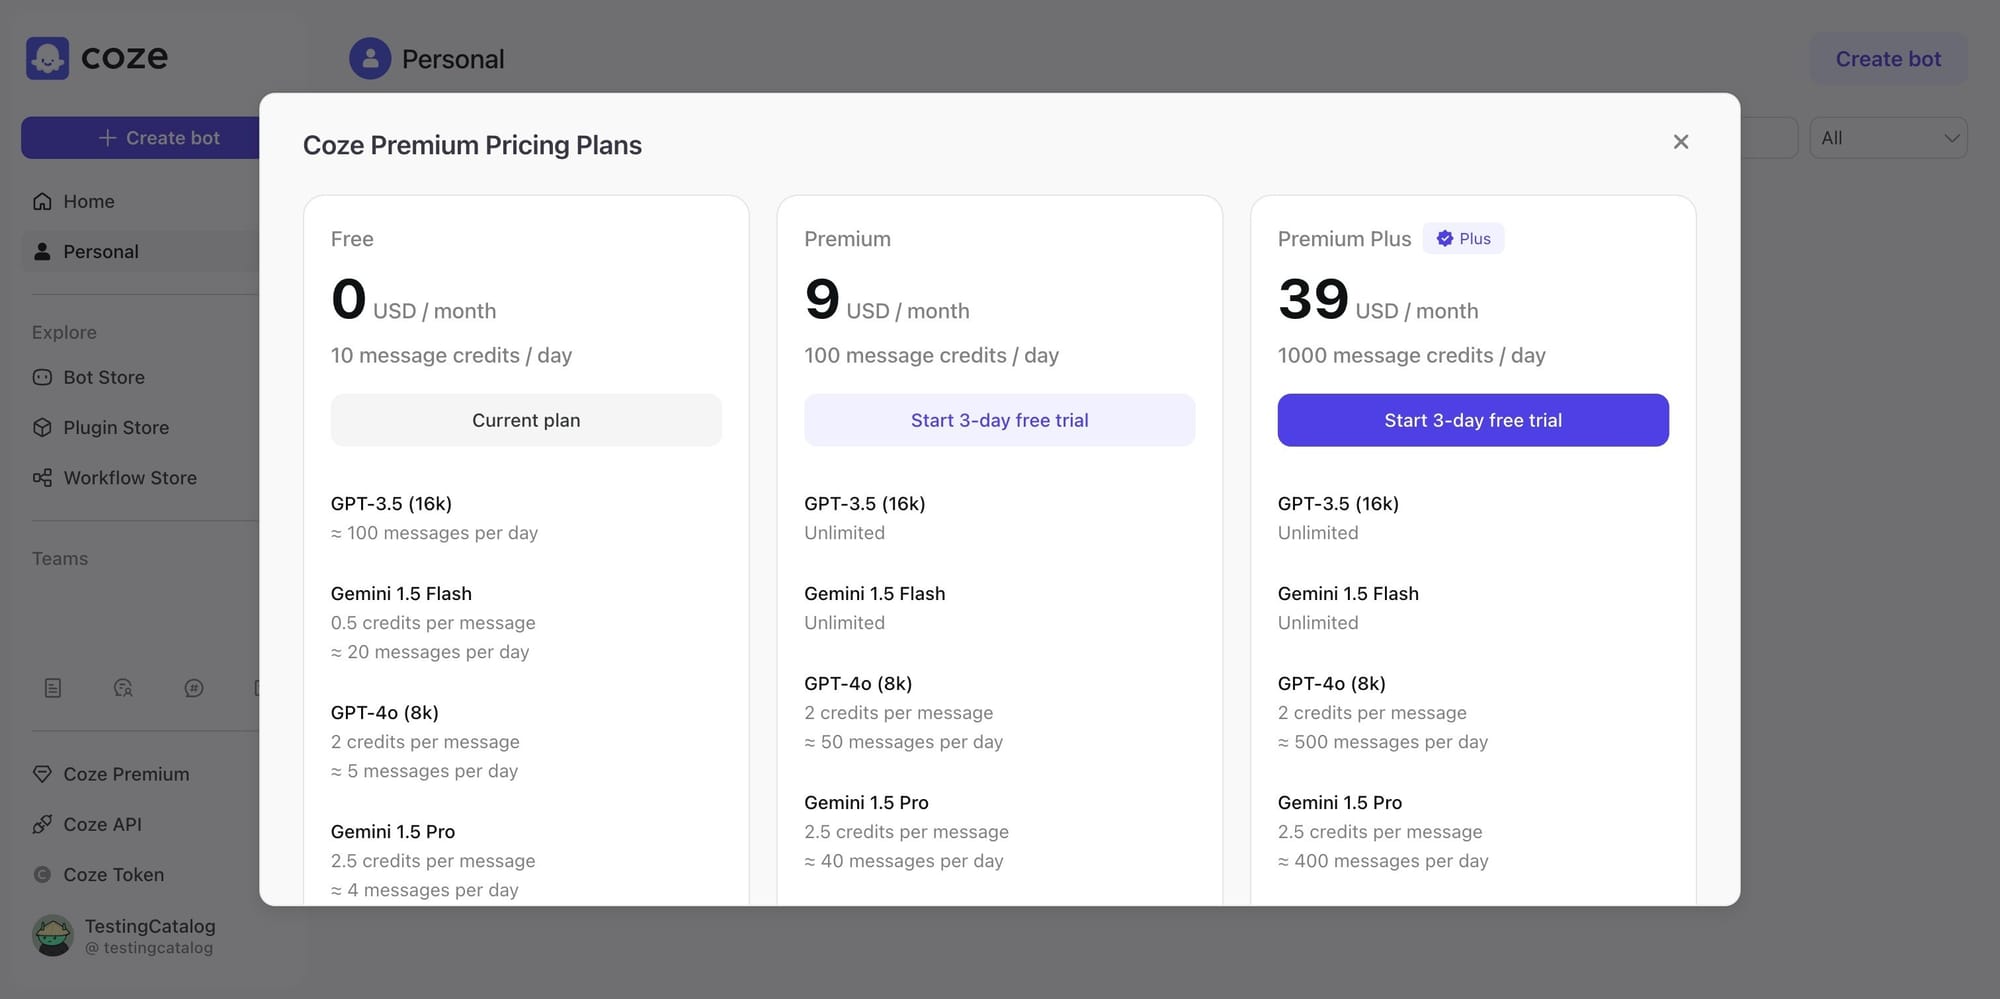Click the Coze Premium diamond icon
The width and height of the screenshot is (2000, 999).
[42, 774]
